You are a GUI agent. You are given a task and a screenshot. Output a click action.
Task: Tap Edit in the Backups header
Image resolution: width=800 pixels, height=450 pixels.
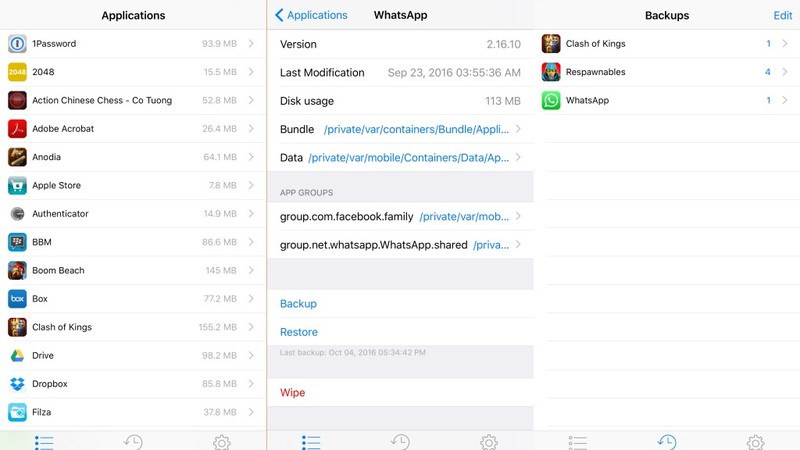[783, 15]
